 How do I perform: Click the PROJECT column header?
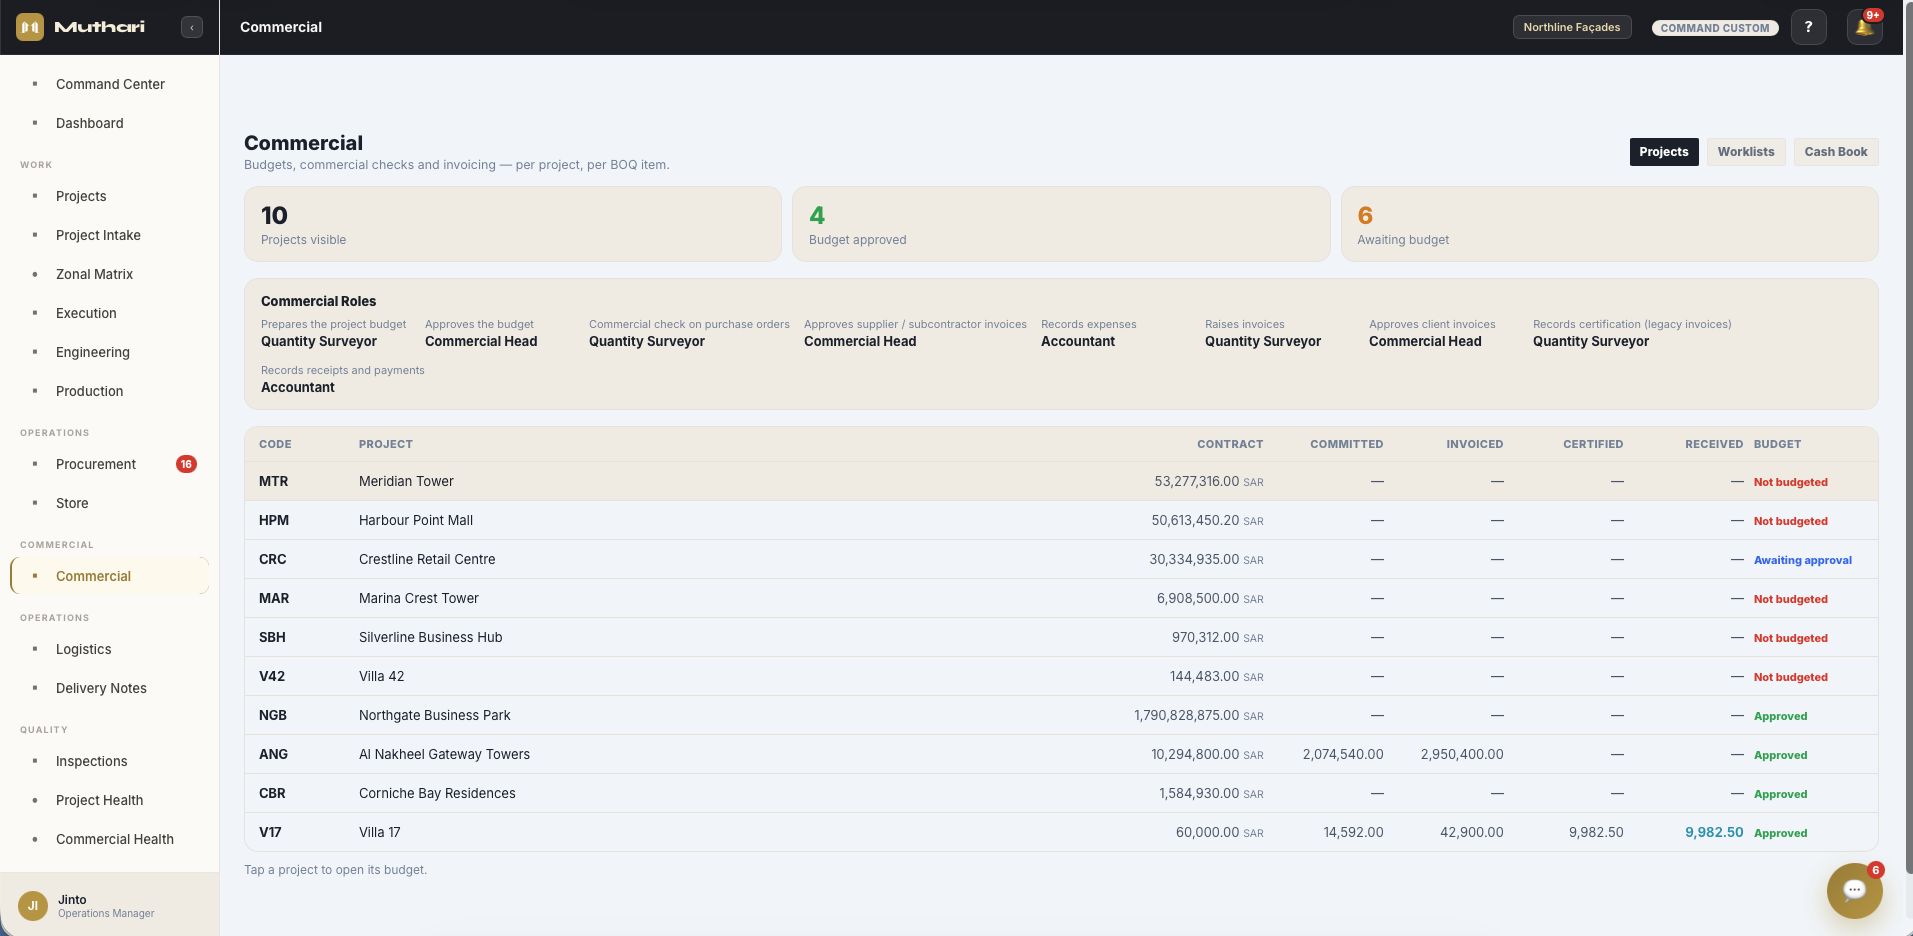(386, 444)
